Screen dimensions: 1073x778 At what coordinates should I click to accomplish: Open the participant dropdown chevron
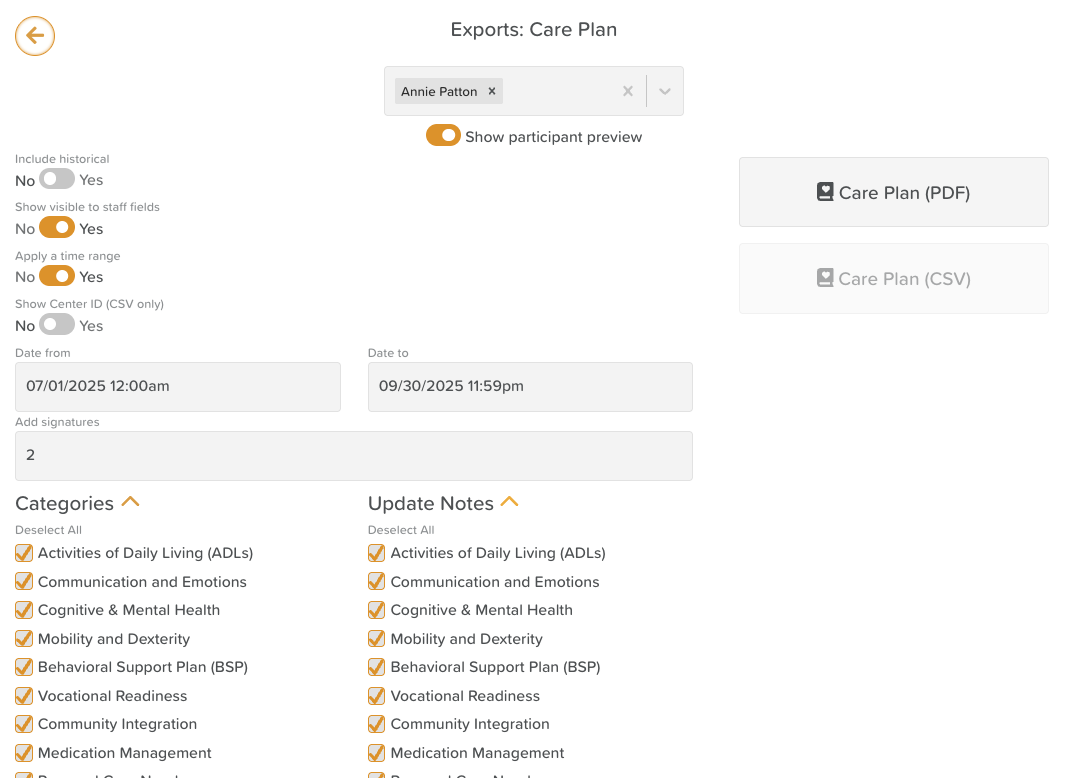(665, 91)
